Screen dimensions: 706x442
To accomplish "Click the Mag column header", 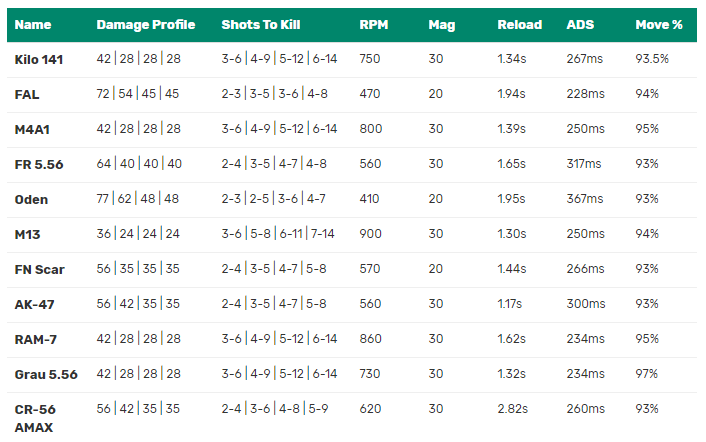I will tap(442, 25).
